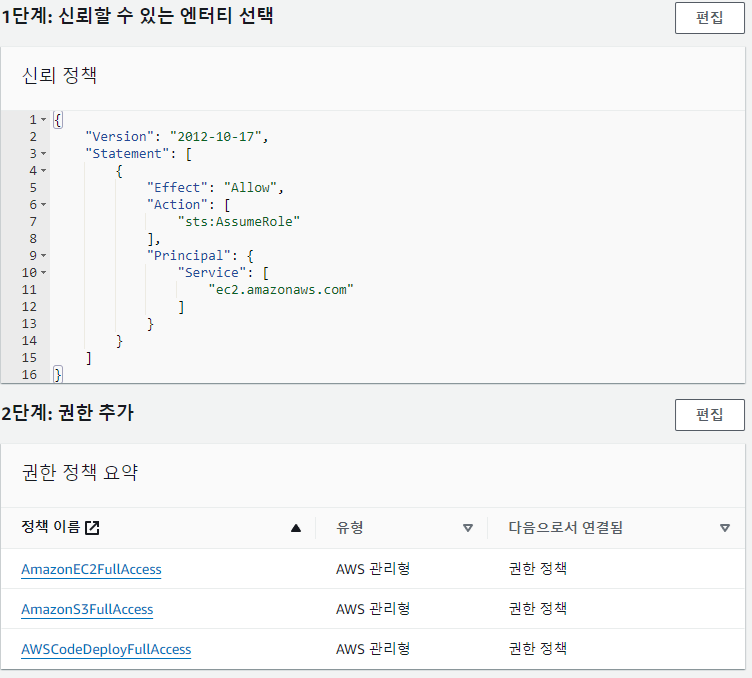
Task: Click AWS 관리형 in the AmazonEC2FullAccess row
Action: click(373, 569)
